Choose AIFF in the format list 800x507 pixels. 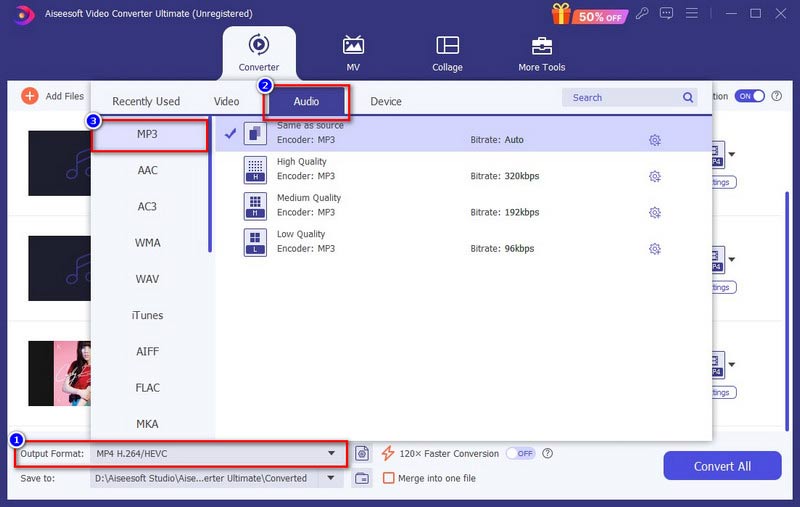[x=147, y=351]
